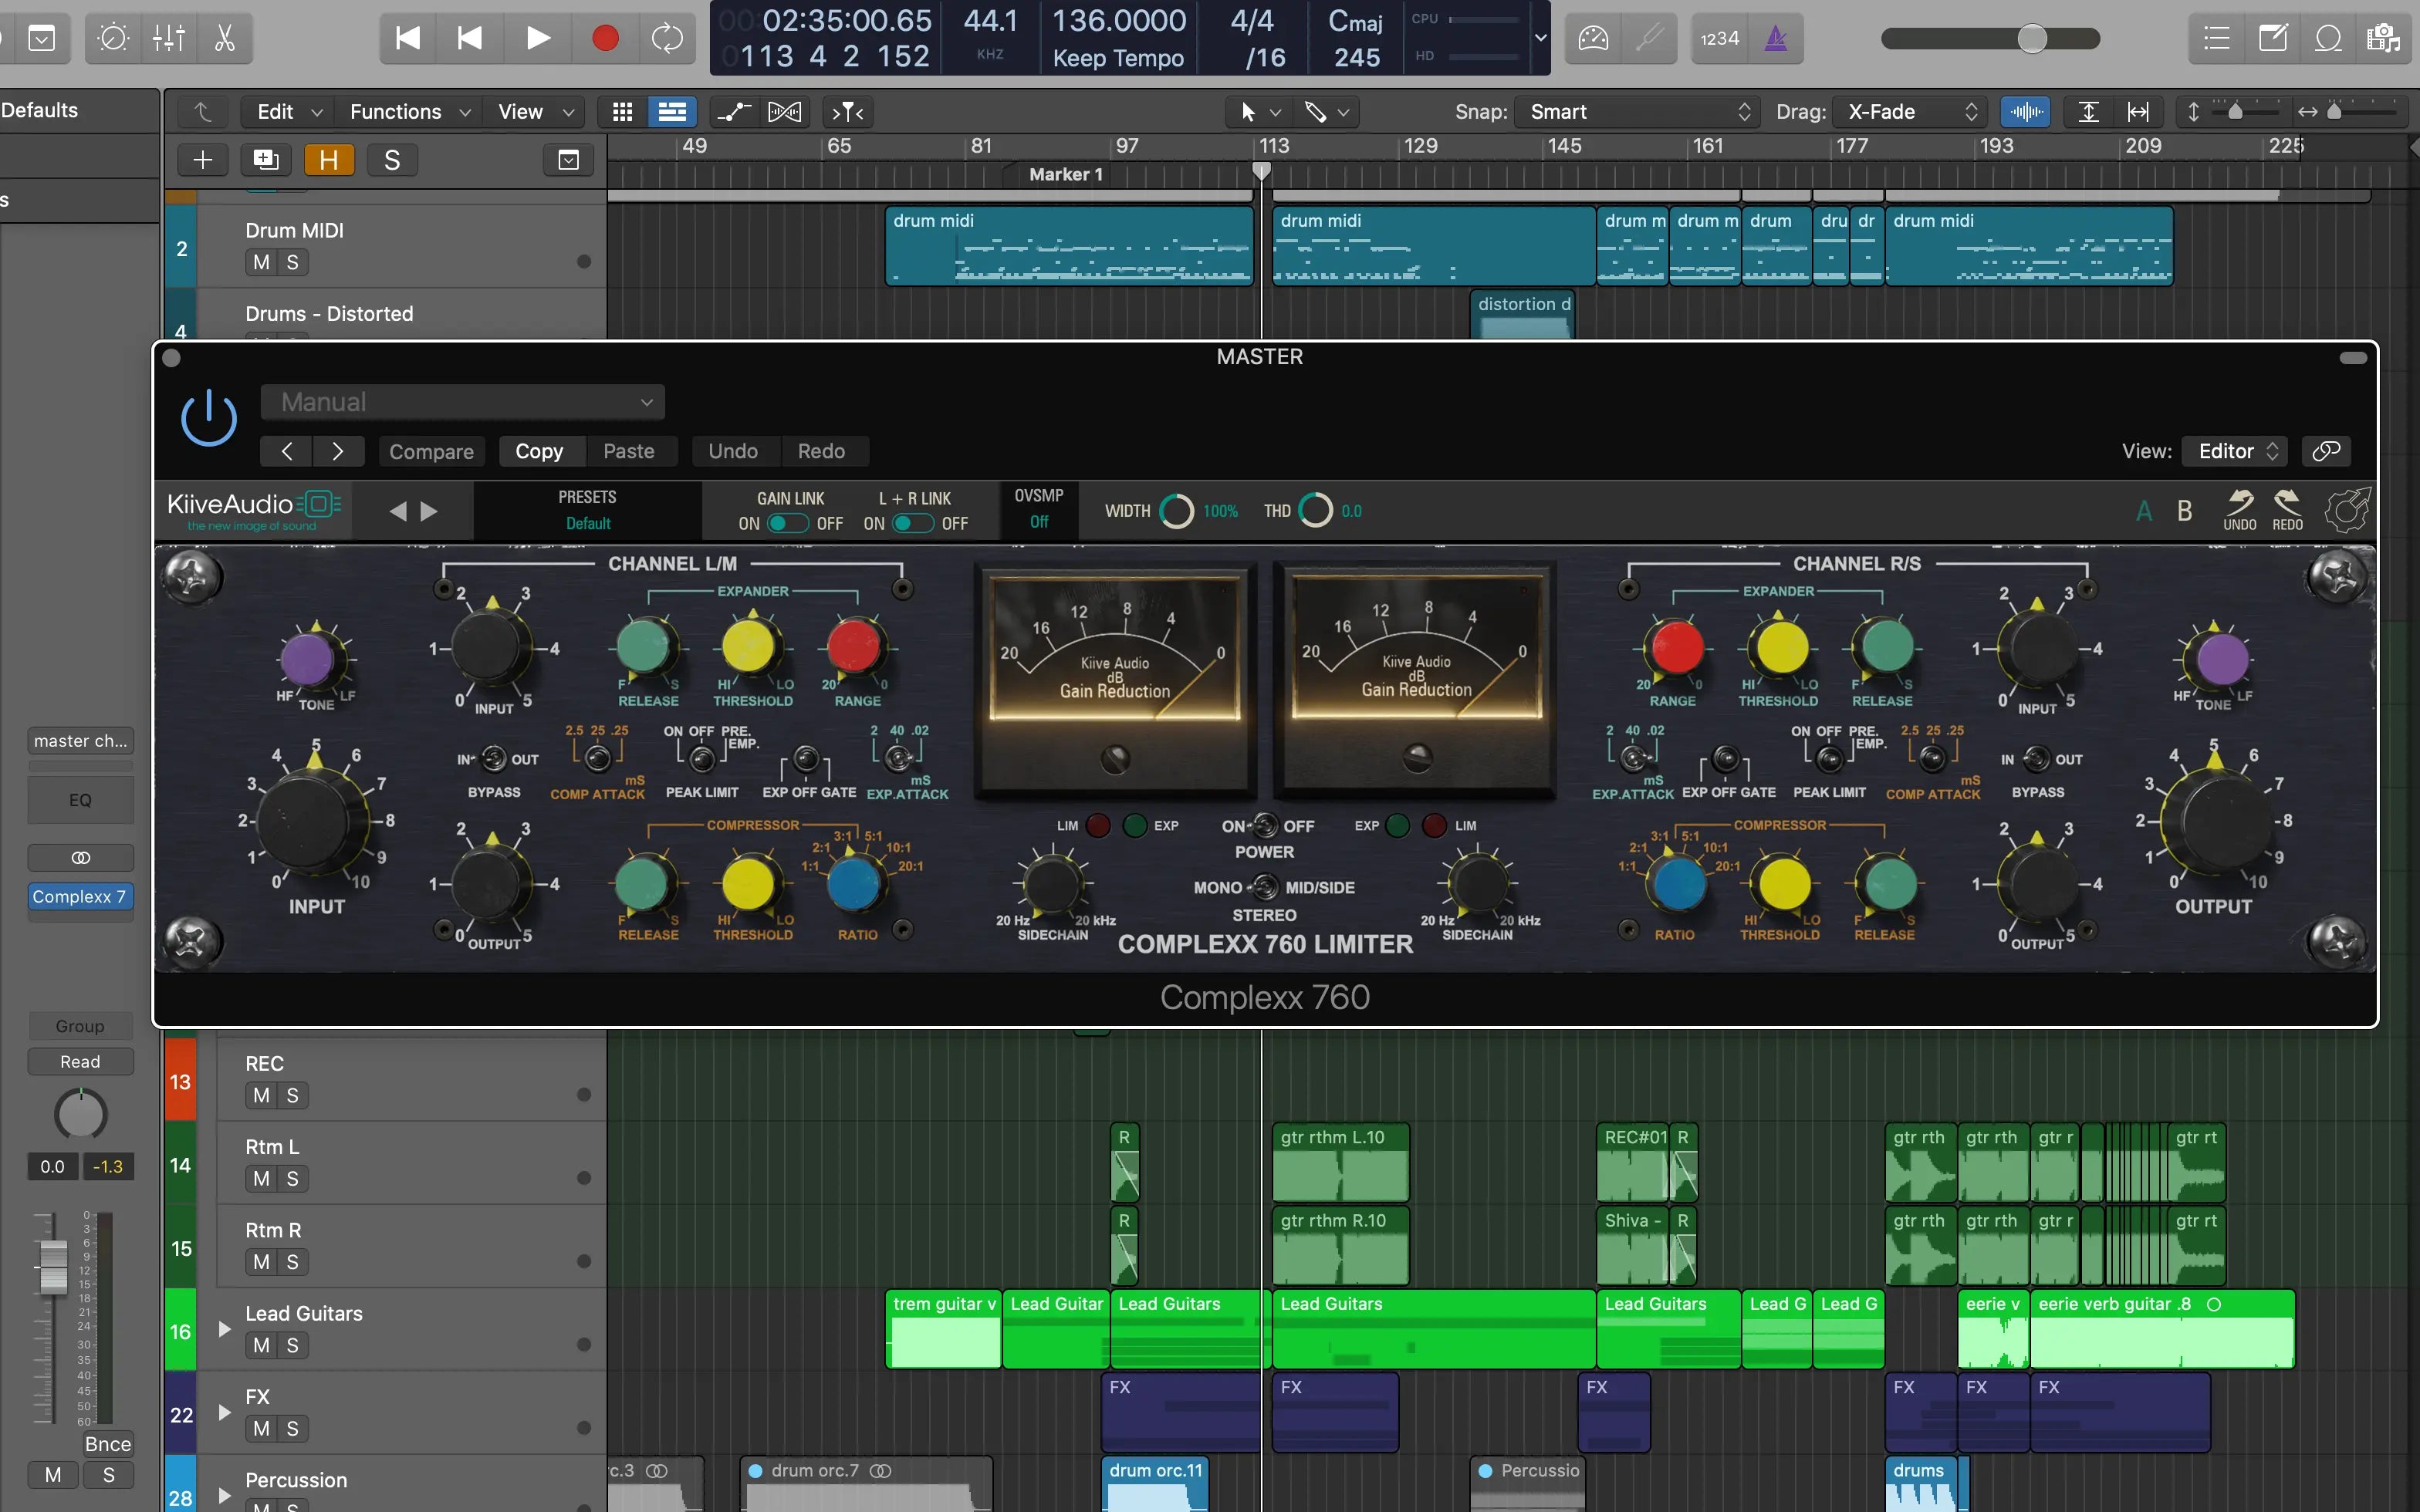Viewport: 2420px width, 1512px height.
Task: Open the Edit menu
Action: tap(288, 112)
